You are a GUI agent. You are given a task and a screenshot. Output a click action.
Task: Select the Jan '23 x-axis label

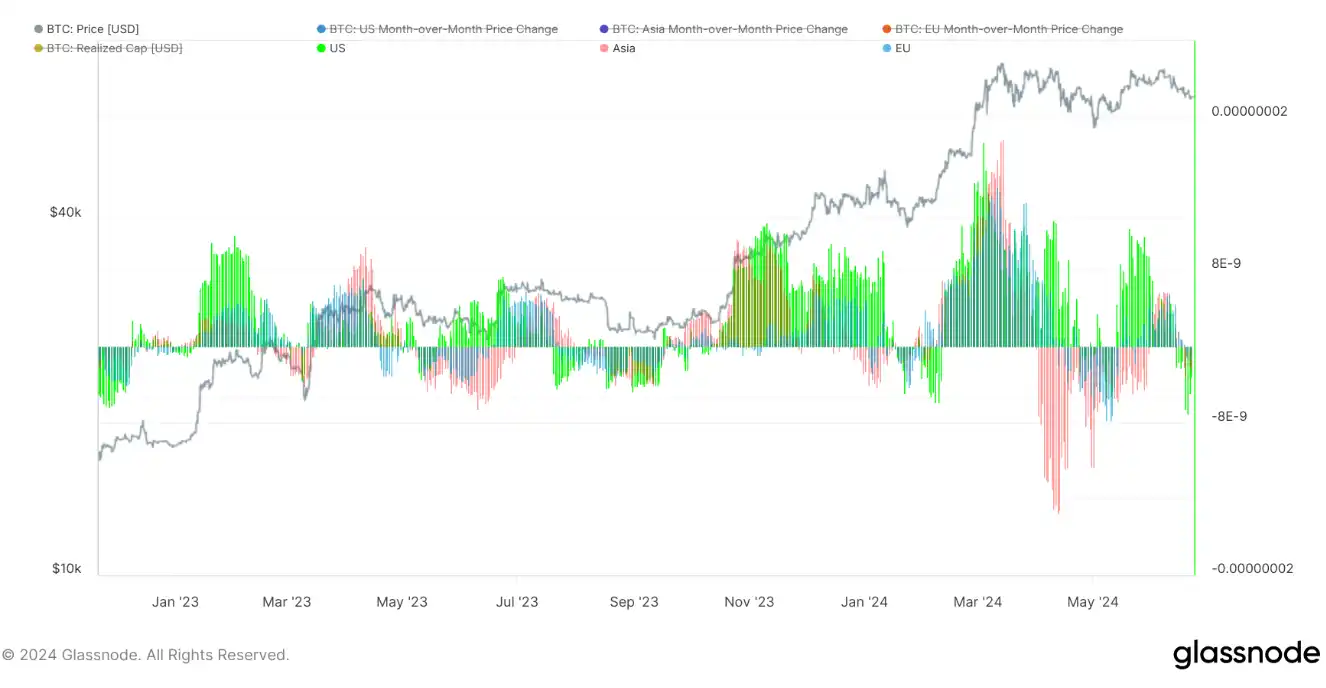point(175,602)
